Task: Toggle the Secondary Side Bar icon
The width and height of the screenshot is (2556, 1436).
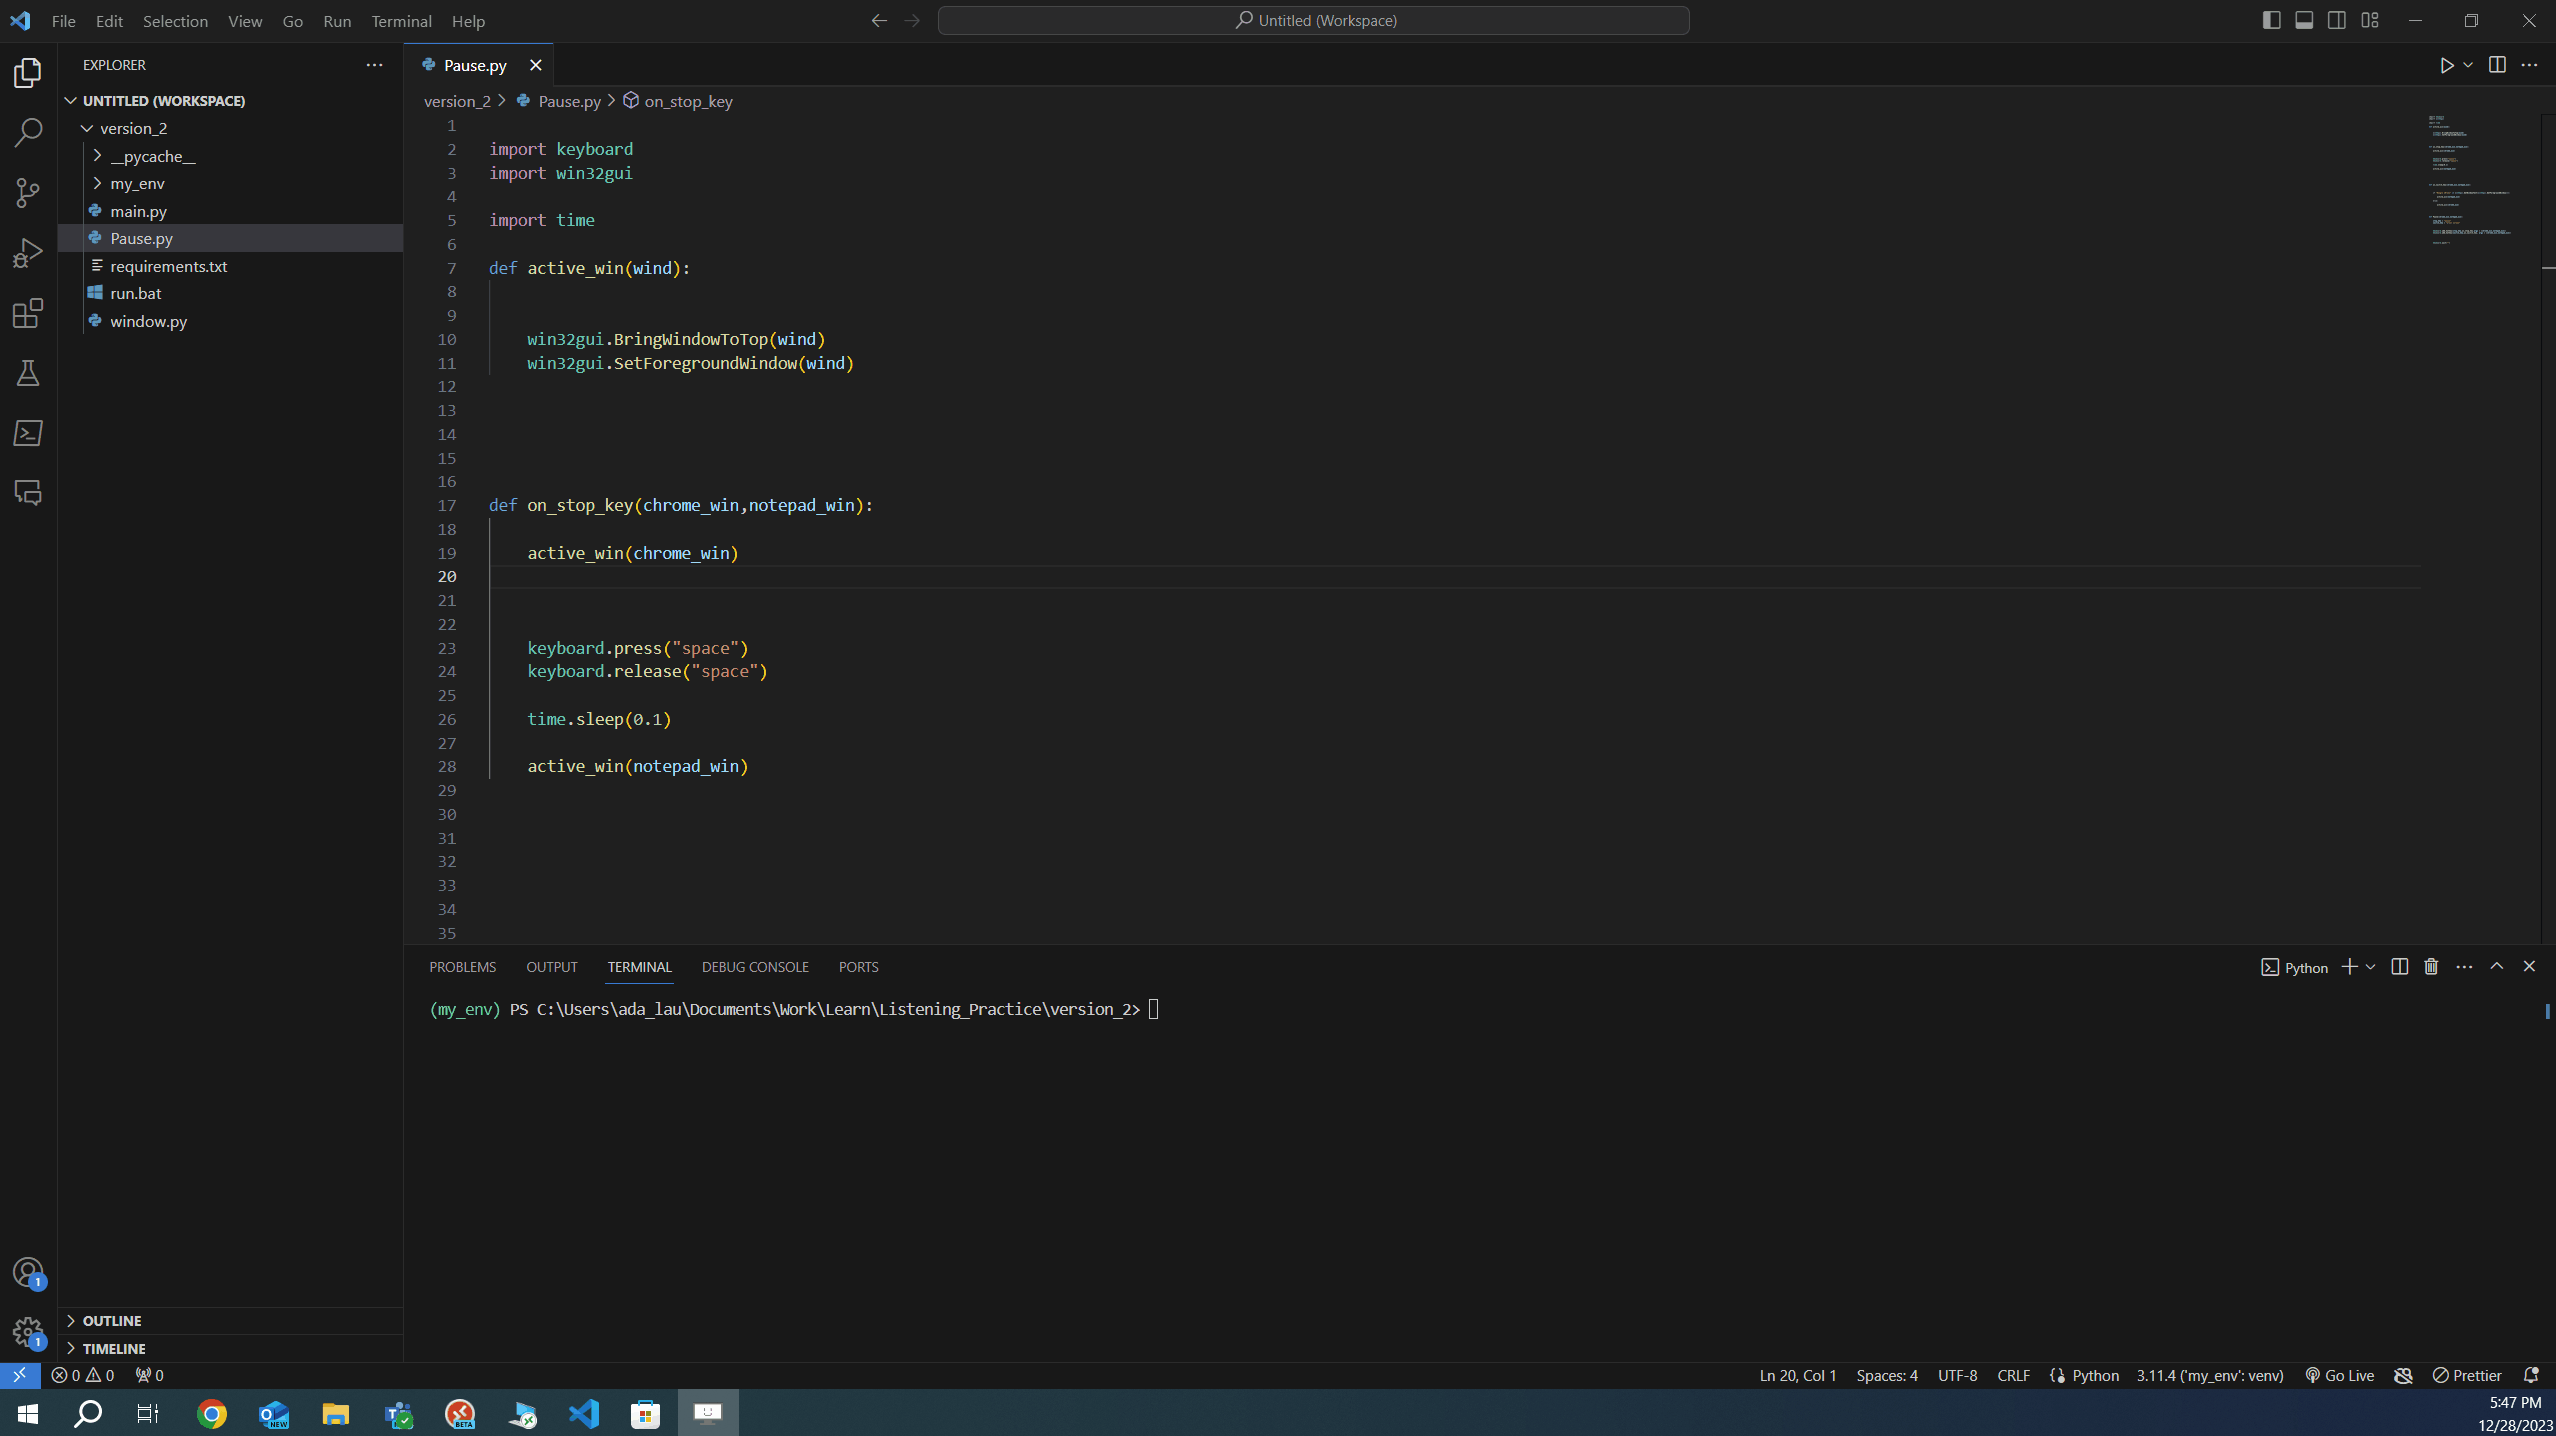Action: pos(2337,19)
